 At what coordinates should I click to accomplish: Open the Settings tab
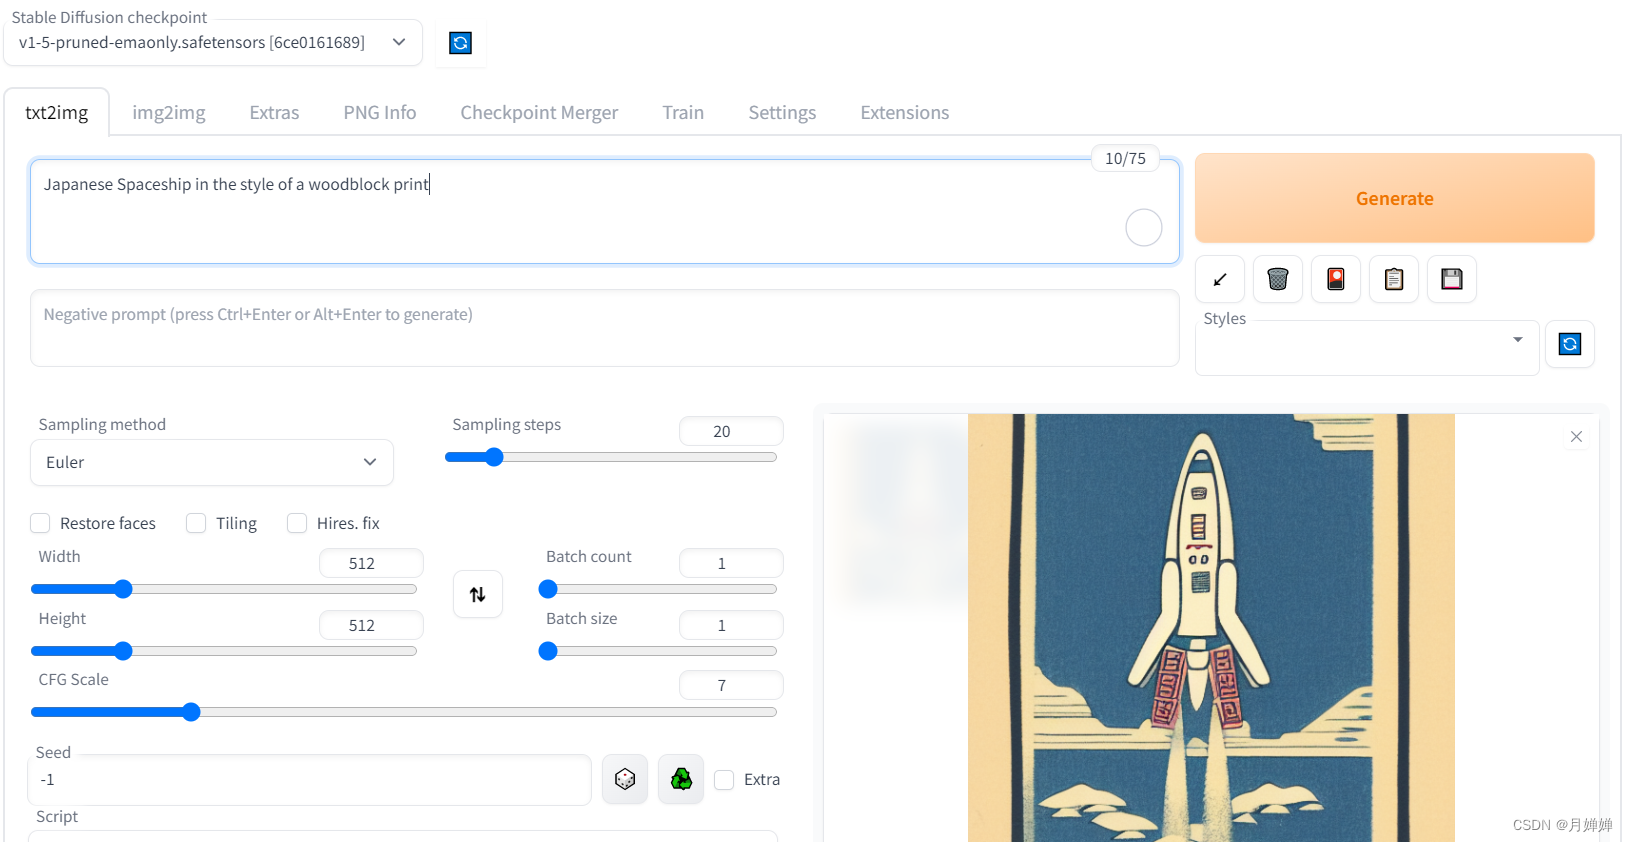pos(782,112)
